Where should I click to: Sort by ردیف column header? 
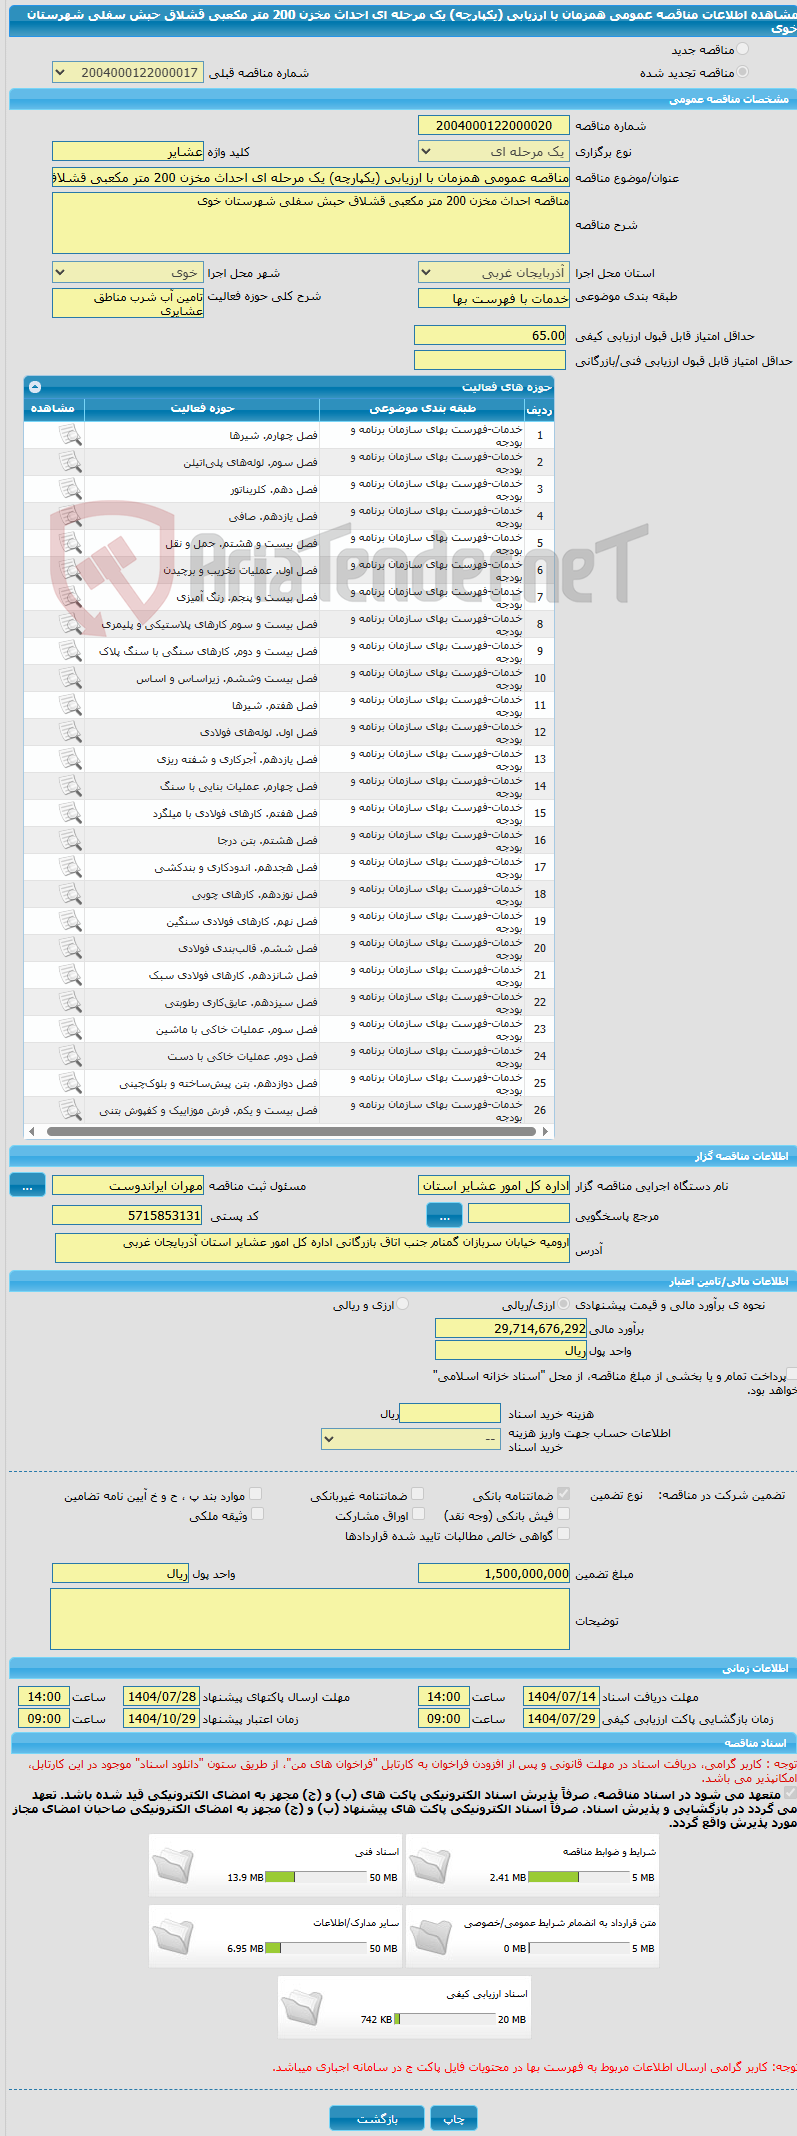point(540,409)
